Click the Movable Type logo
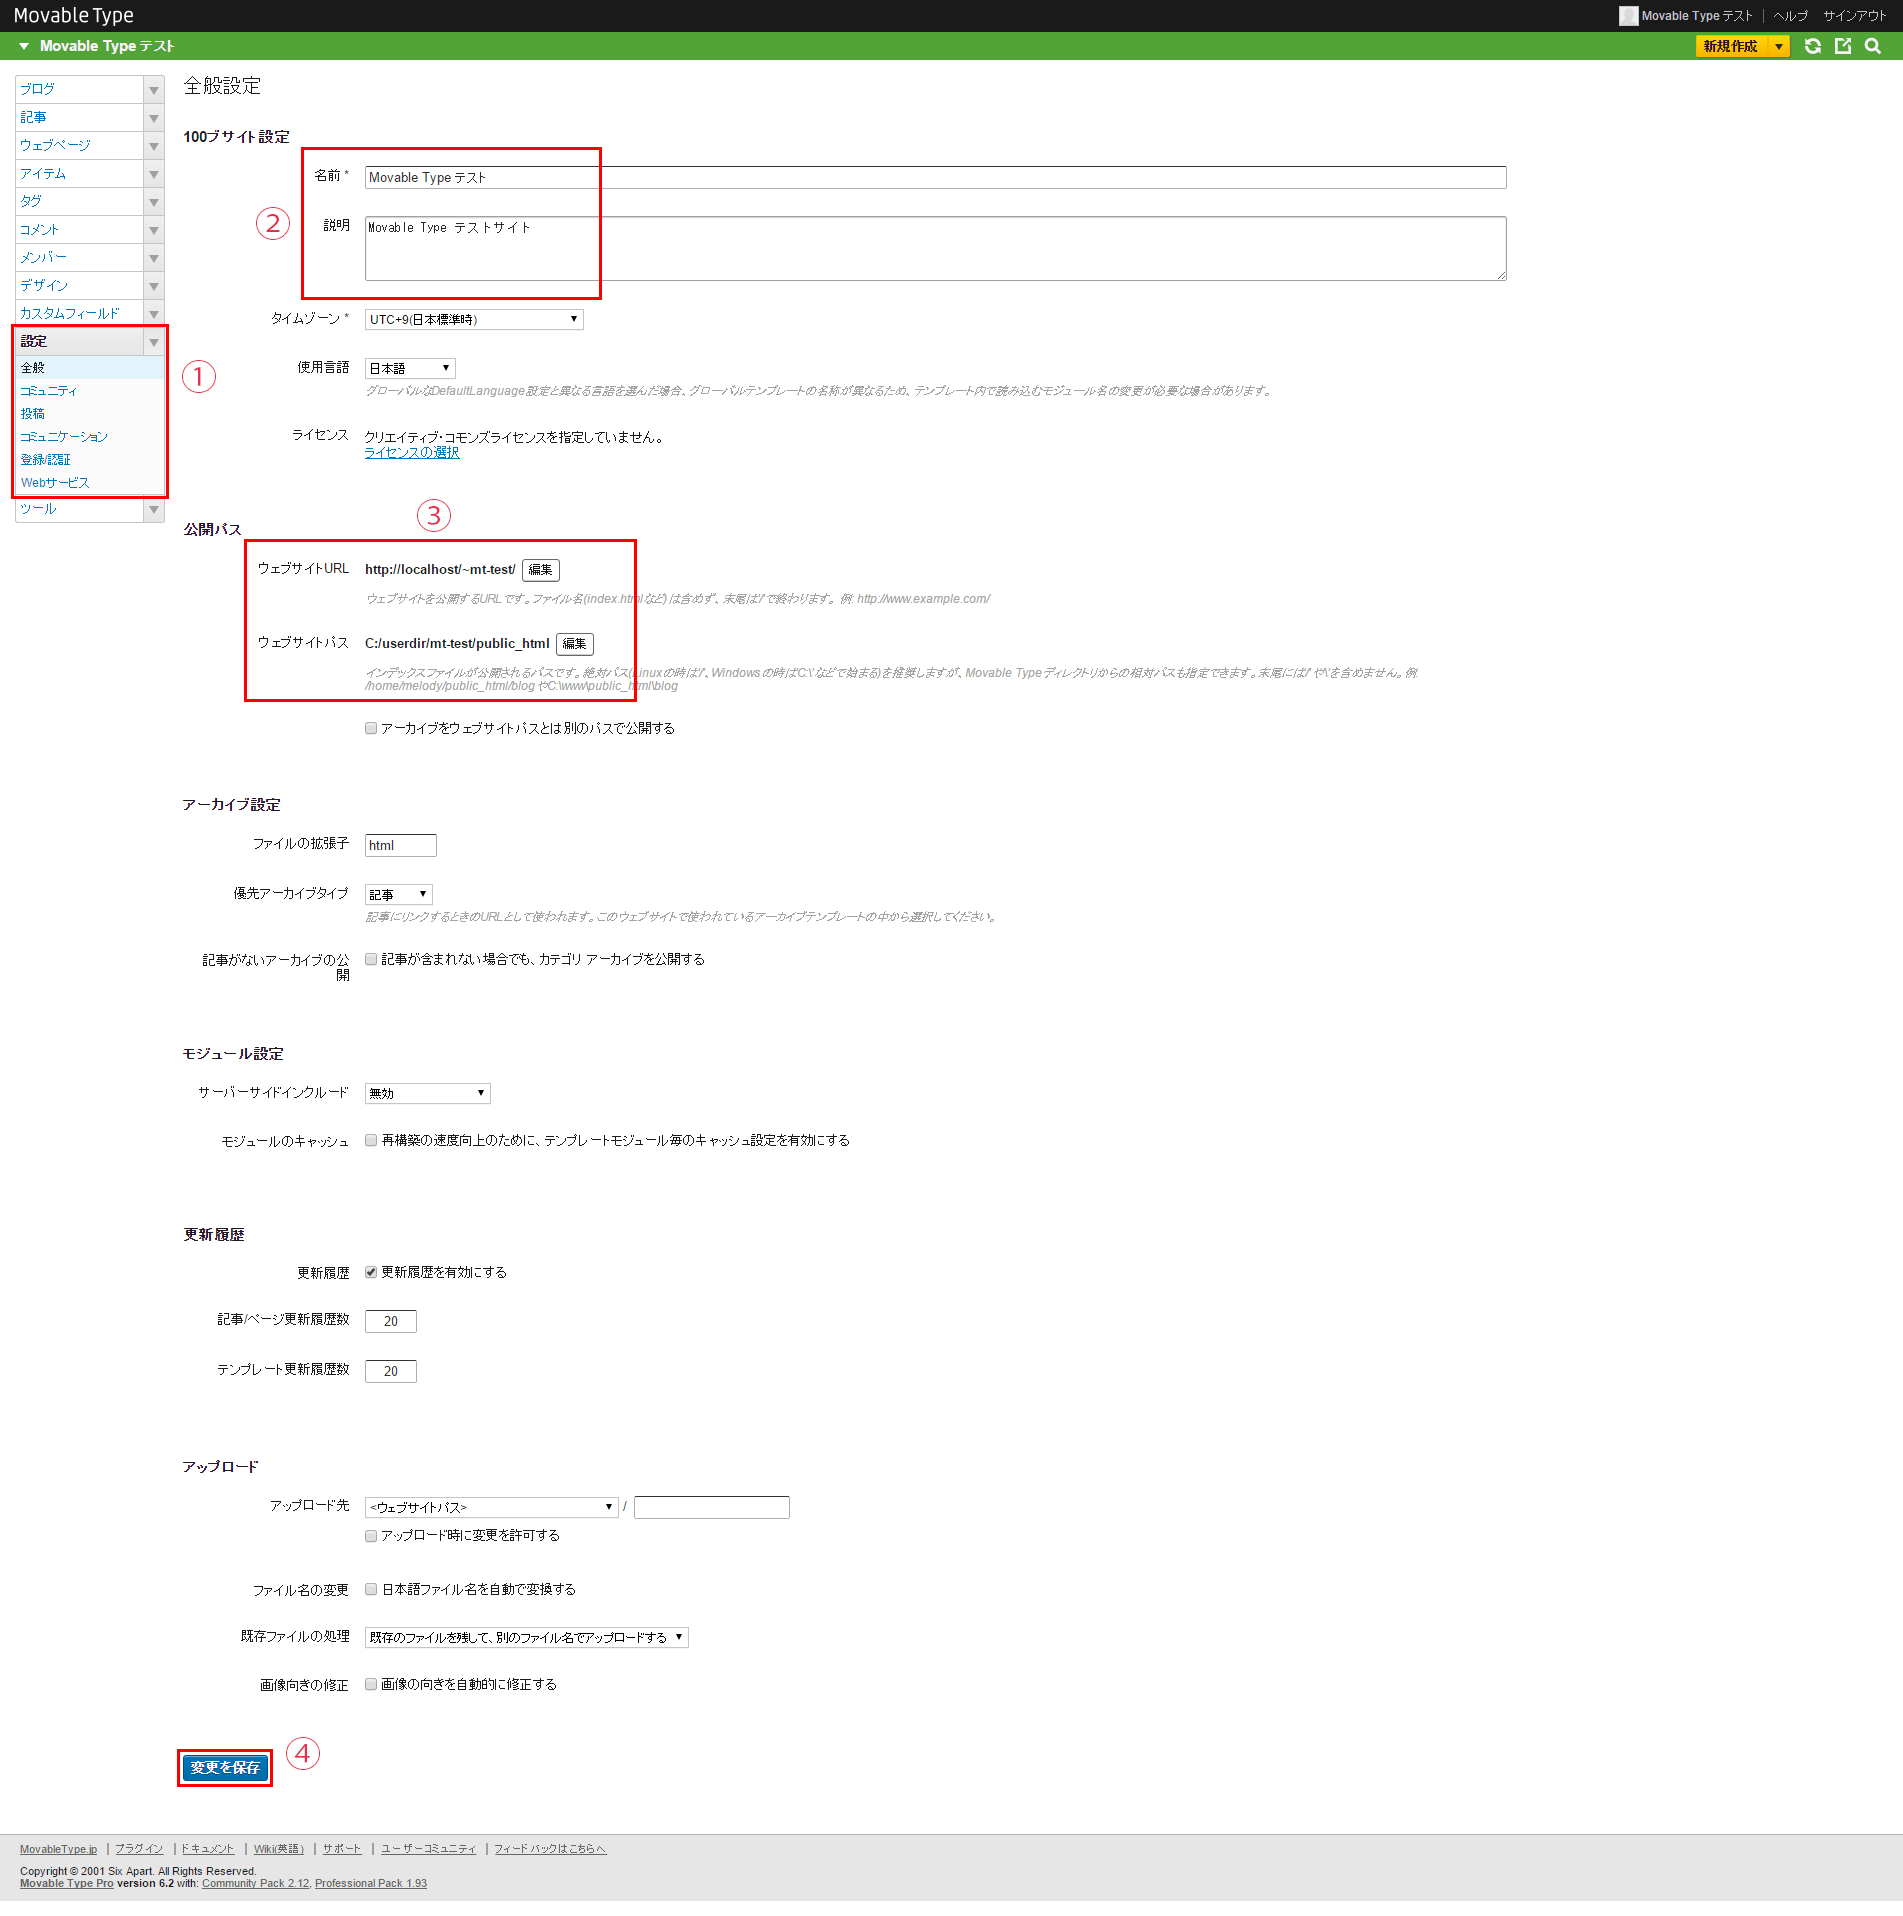Image resolution: width=1903 pixels, height=1916 pixels. (73, 15)
